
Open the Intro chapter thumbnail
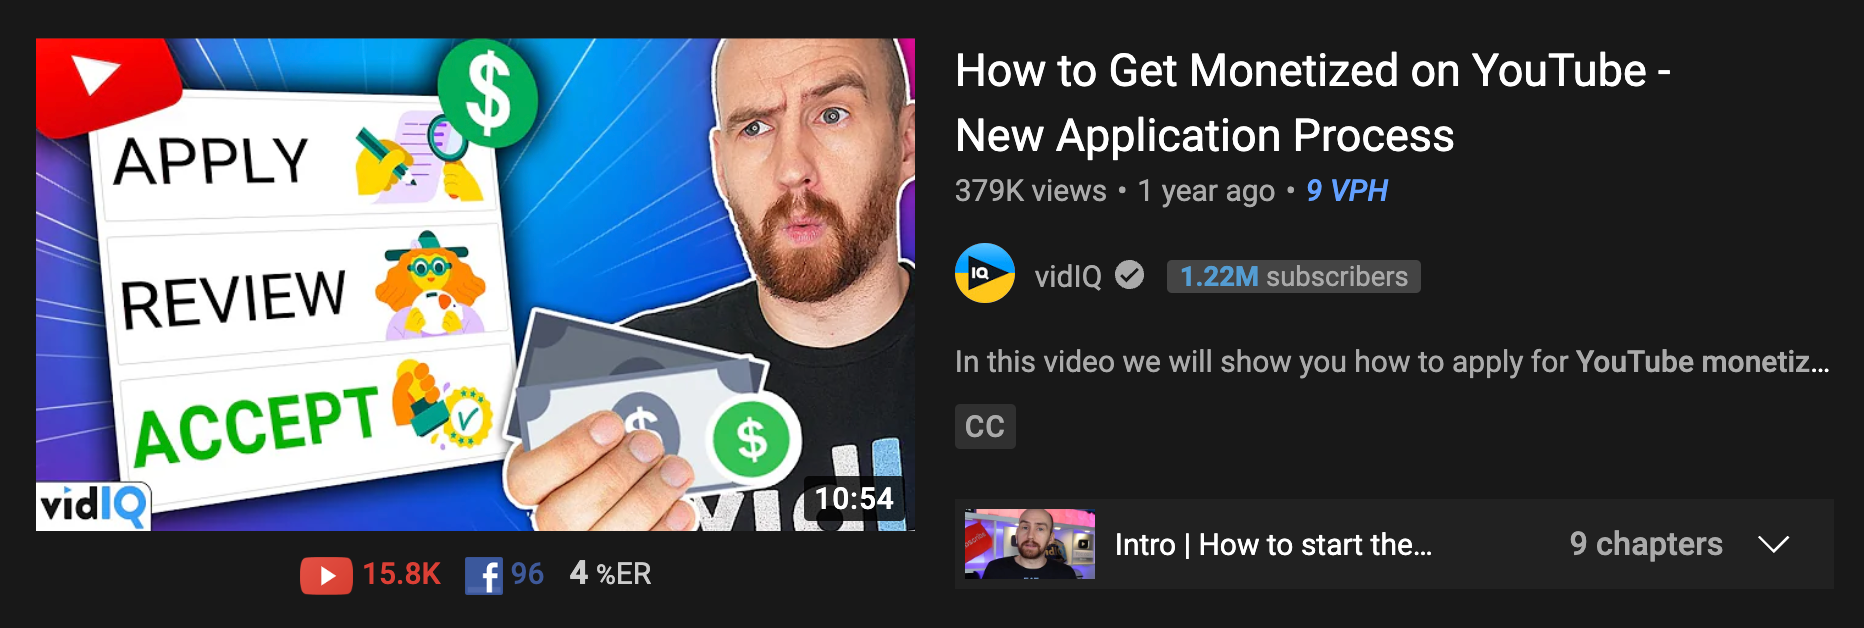coord(1030,544)
